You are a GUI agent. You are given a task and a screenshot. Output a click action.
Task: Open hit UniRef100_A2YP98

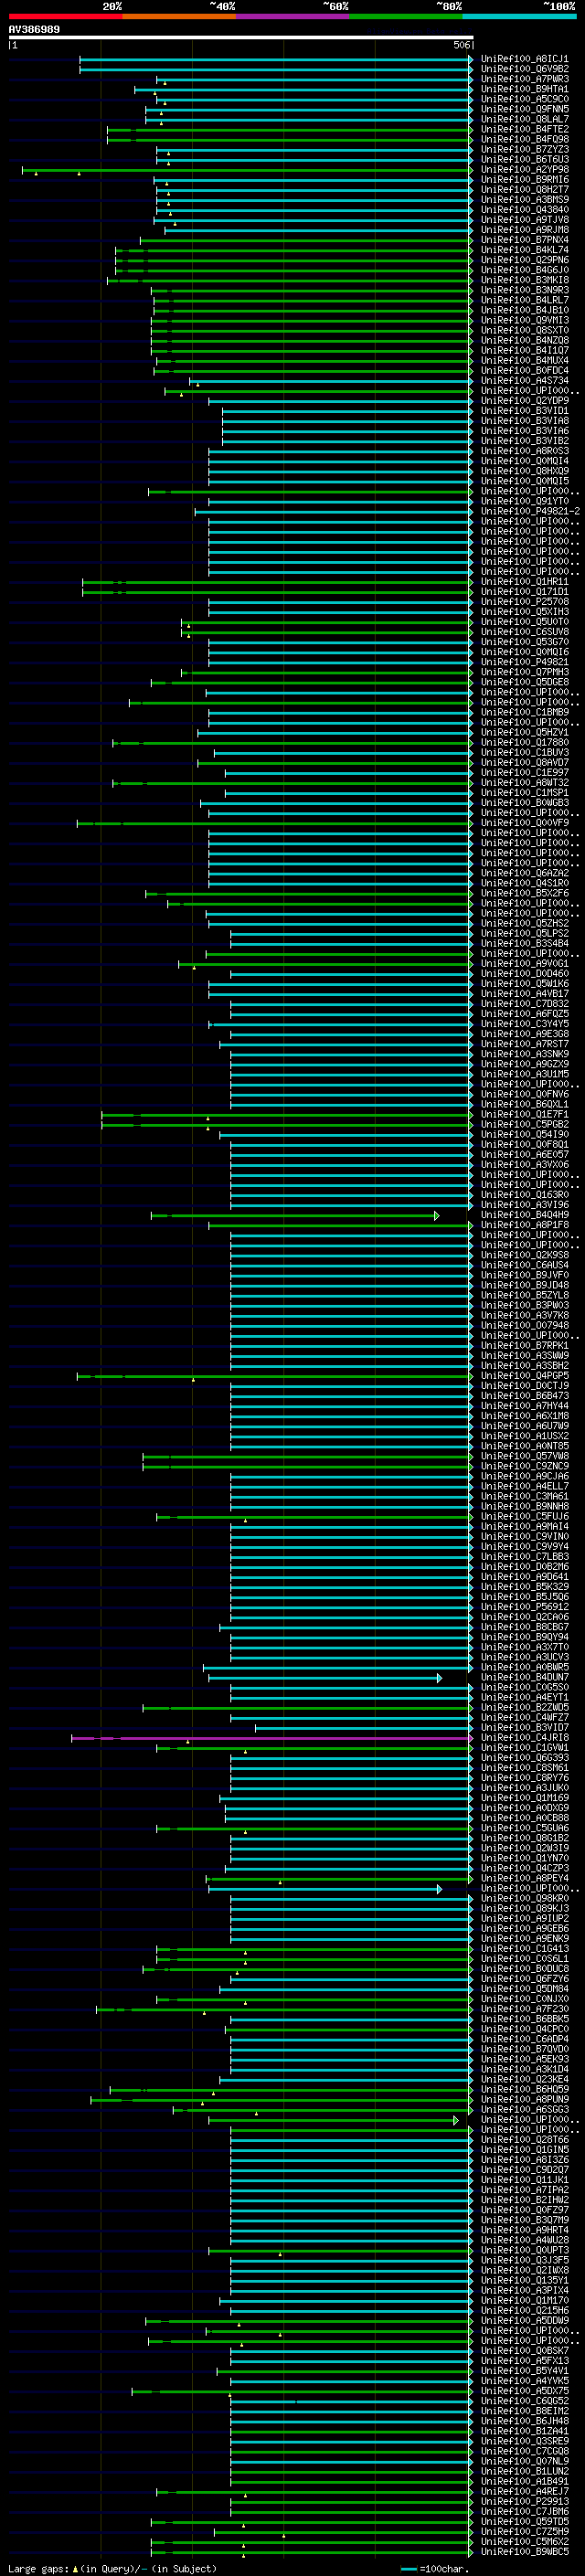(x=525, y=170)
